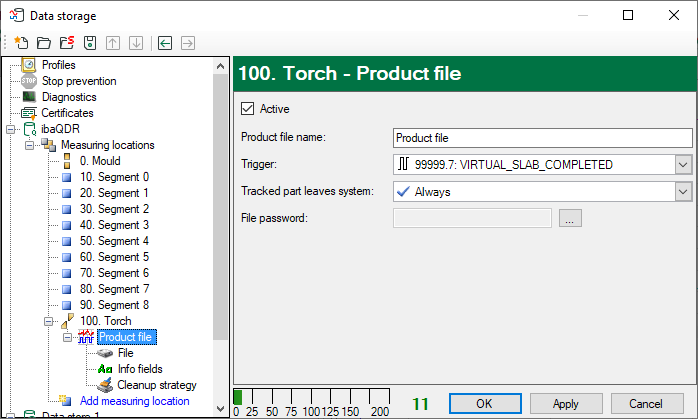Click the folder icon with red S
The image size is (698, 419).
tap(67, 43)
